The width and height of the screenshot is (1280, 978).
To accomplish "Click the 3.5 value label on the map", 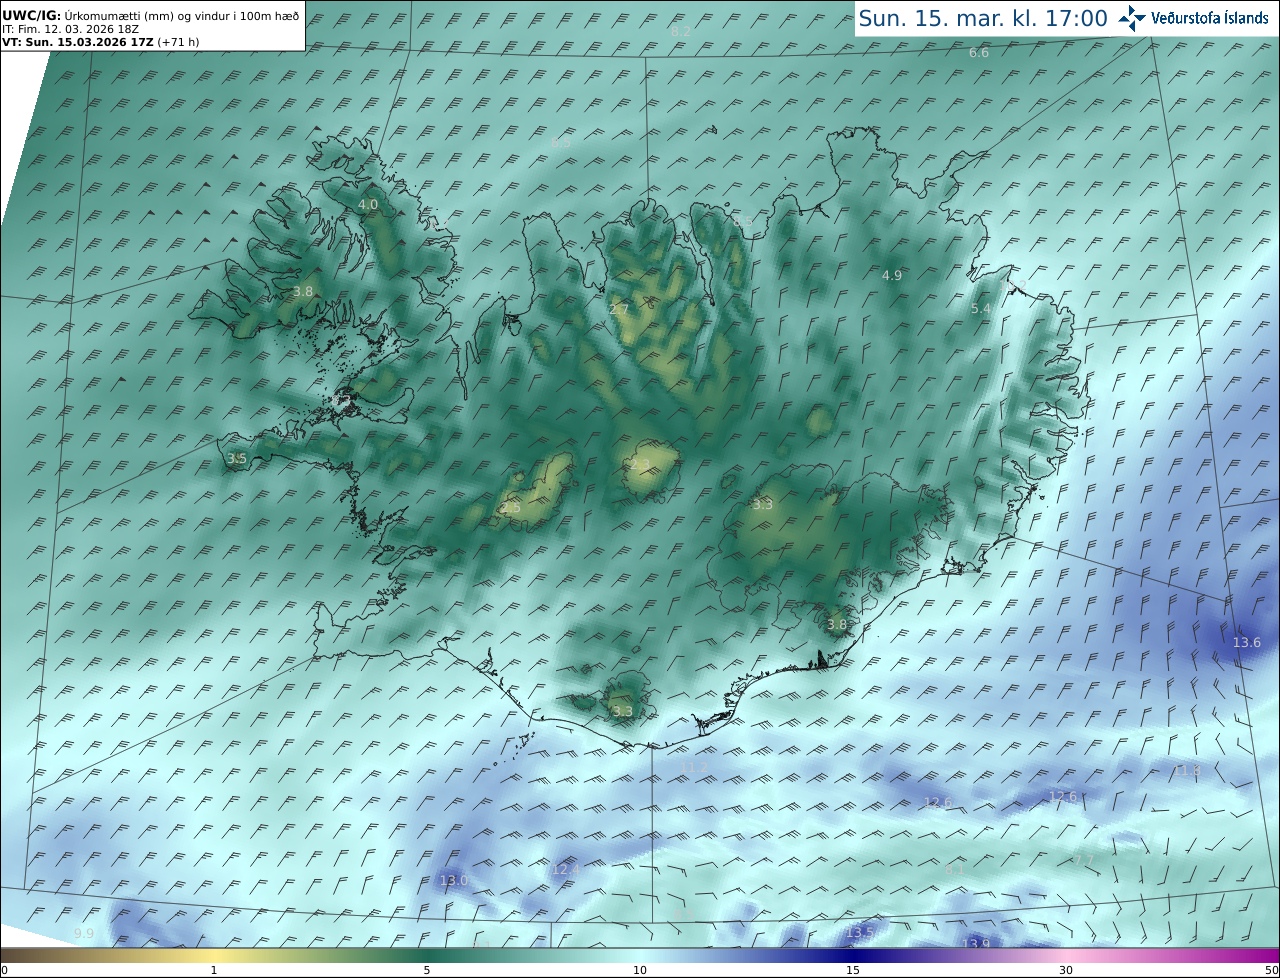I will [236, 458].
